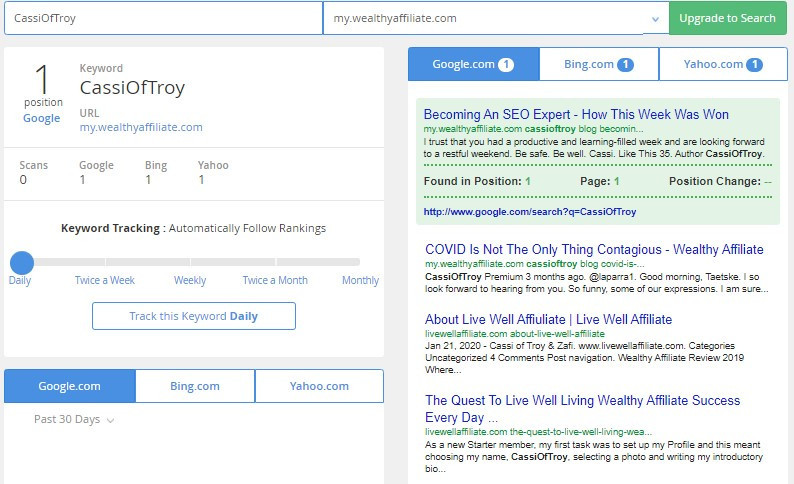
Task: Click the large position number 1
Action: (x=42, y=78)
